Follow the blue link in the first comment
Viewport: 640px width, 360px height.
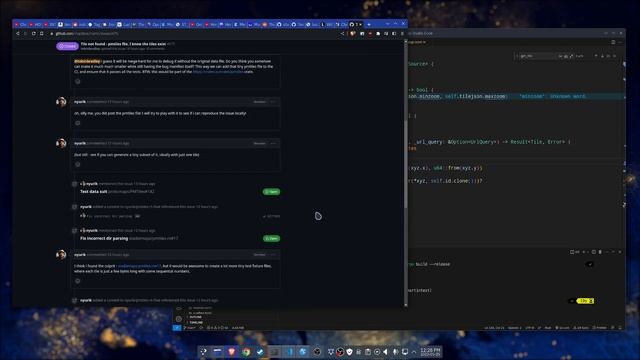(218, 72)
